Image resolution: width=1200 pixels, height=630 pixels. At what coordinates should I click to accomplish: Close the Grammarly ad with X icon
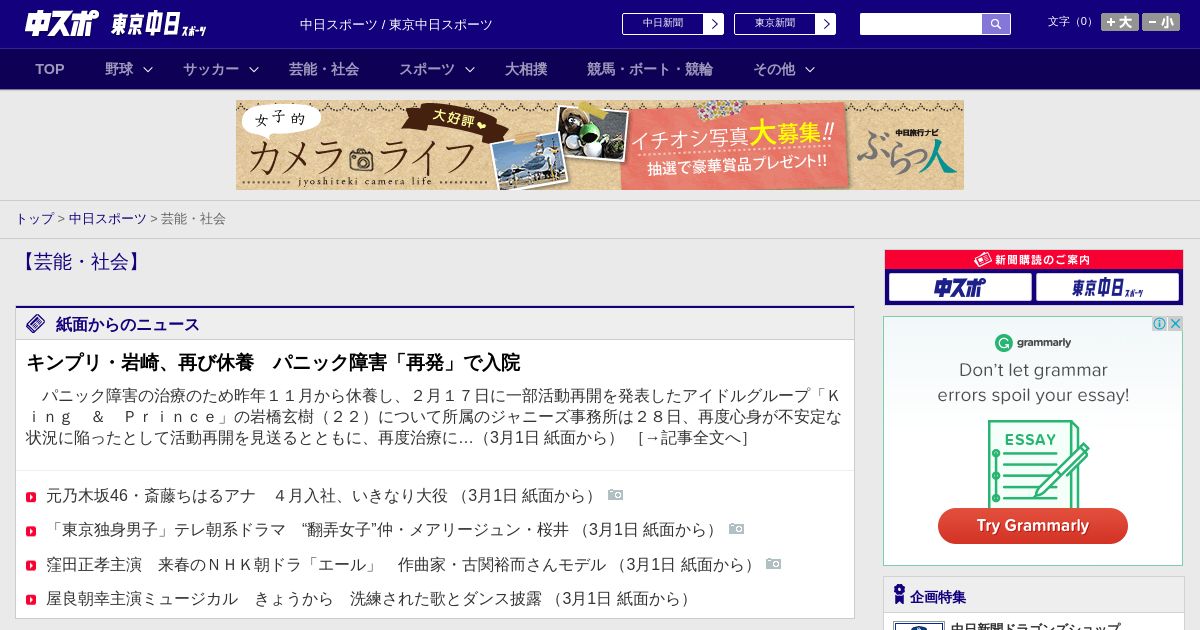pos(1175,324)
